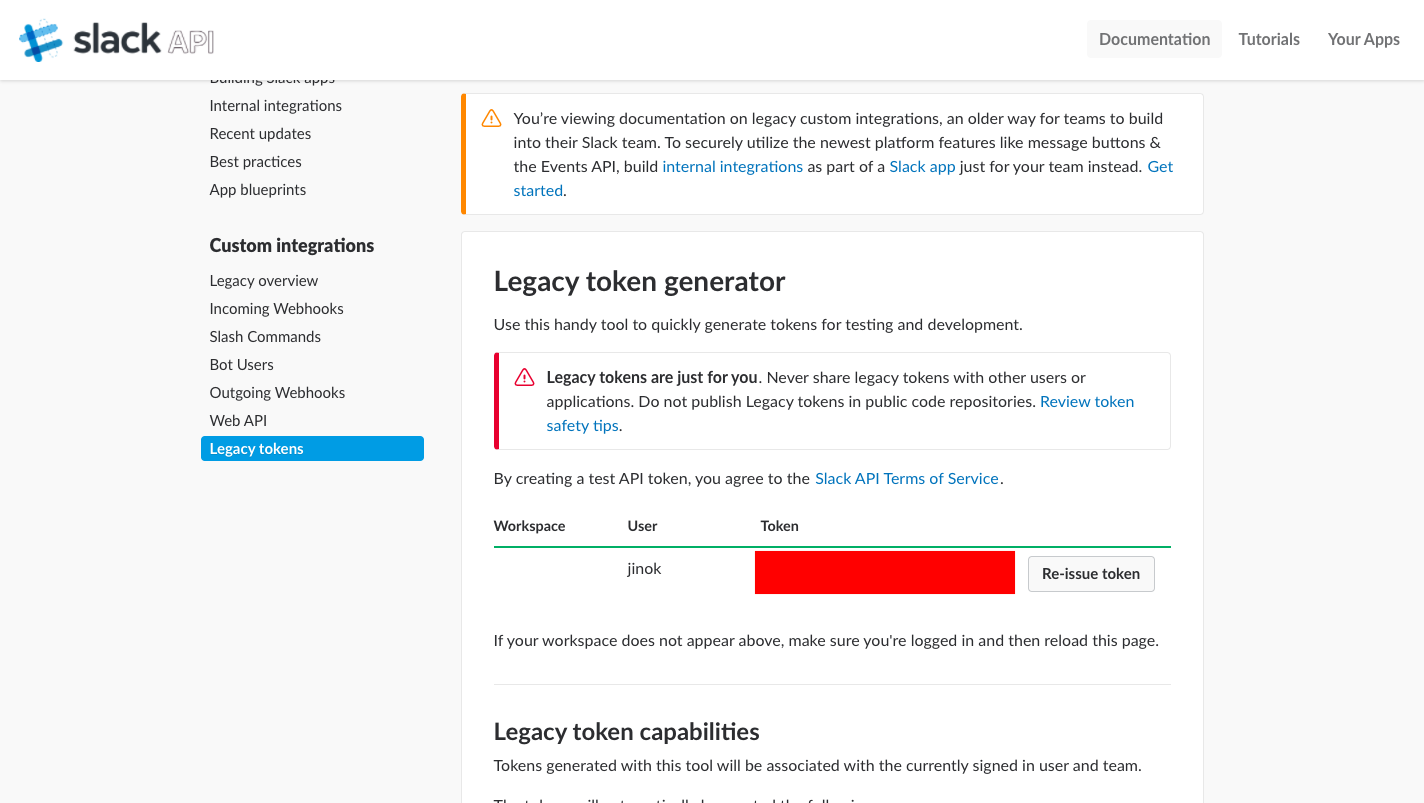This screenshot has height=803, width=1424.
Task: Click the user name jinok
Action: [x=644, y=569]
